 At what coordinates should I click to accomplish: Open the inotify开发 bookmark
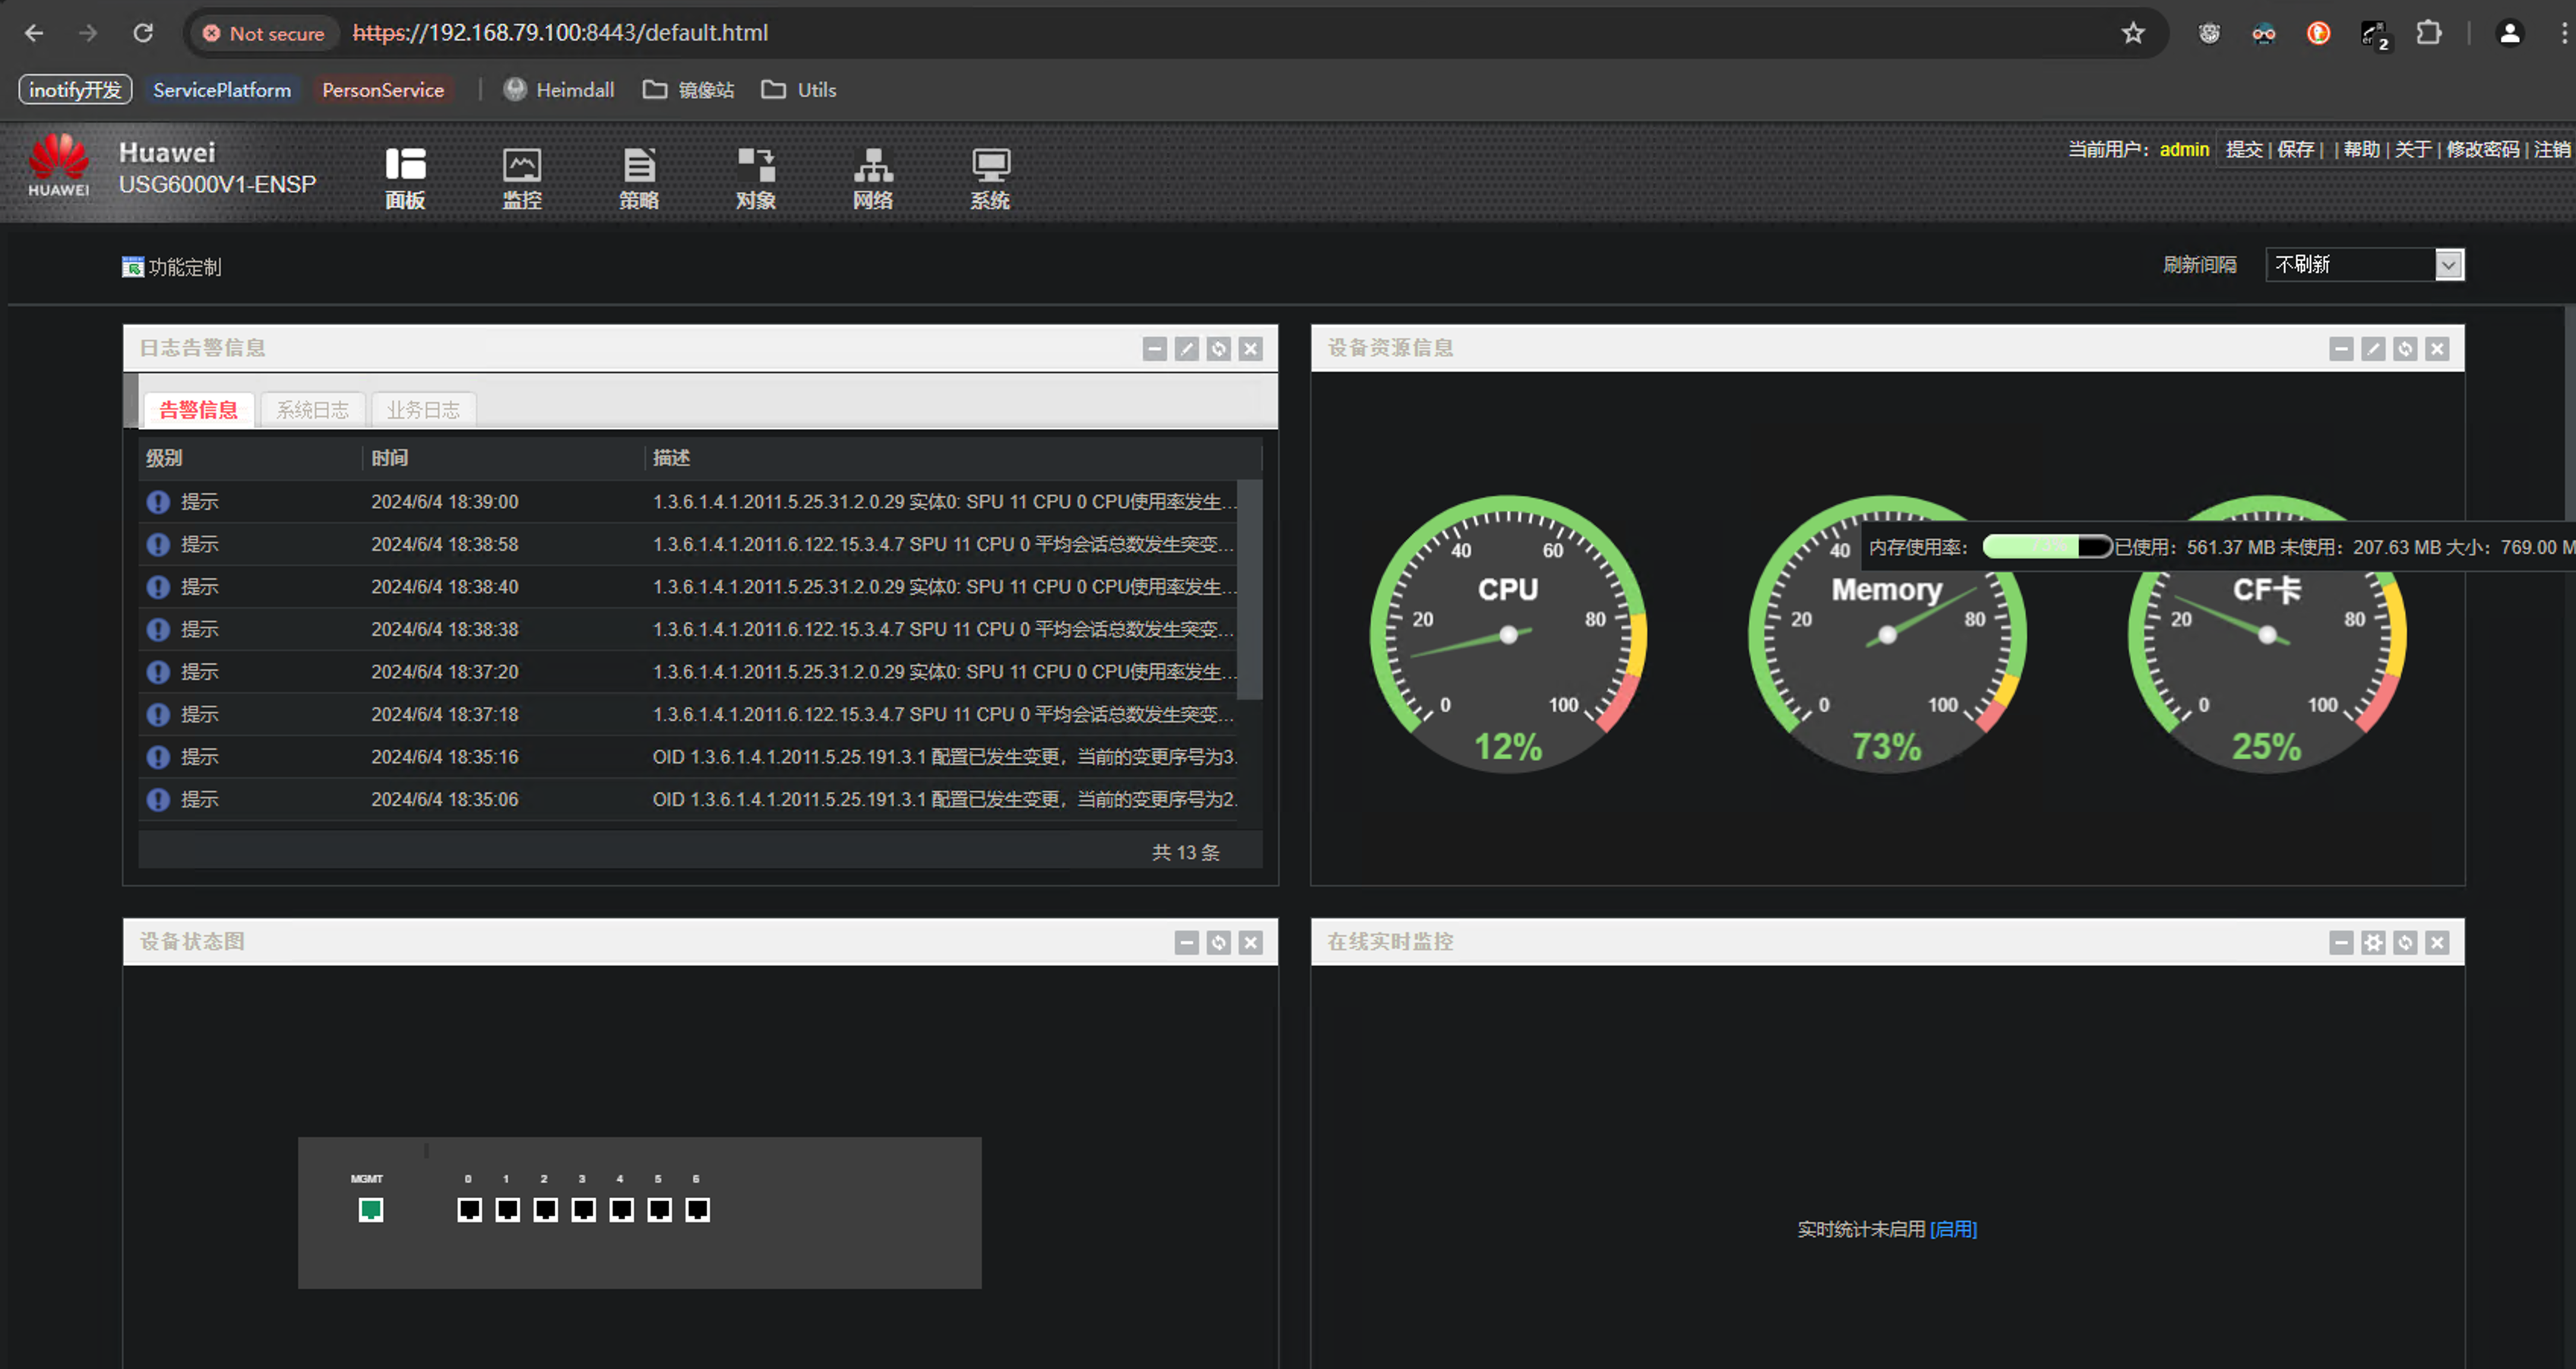tap(75, 90)
